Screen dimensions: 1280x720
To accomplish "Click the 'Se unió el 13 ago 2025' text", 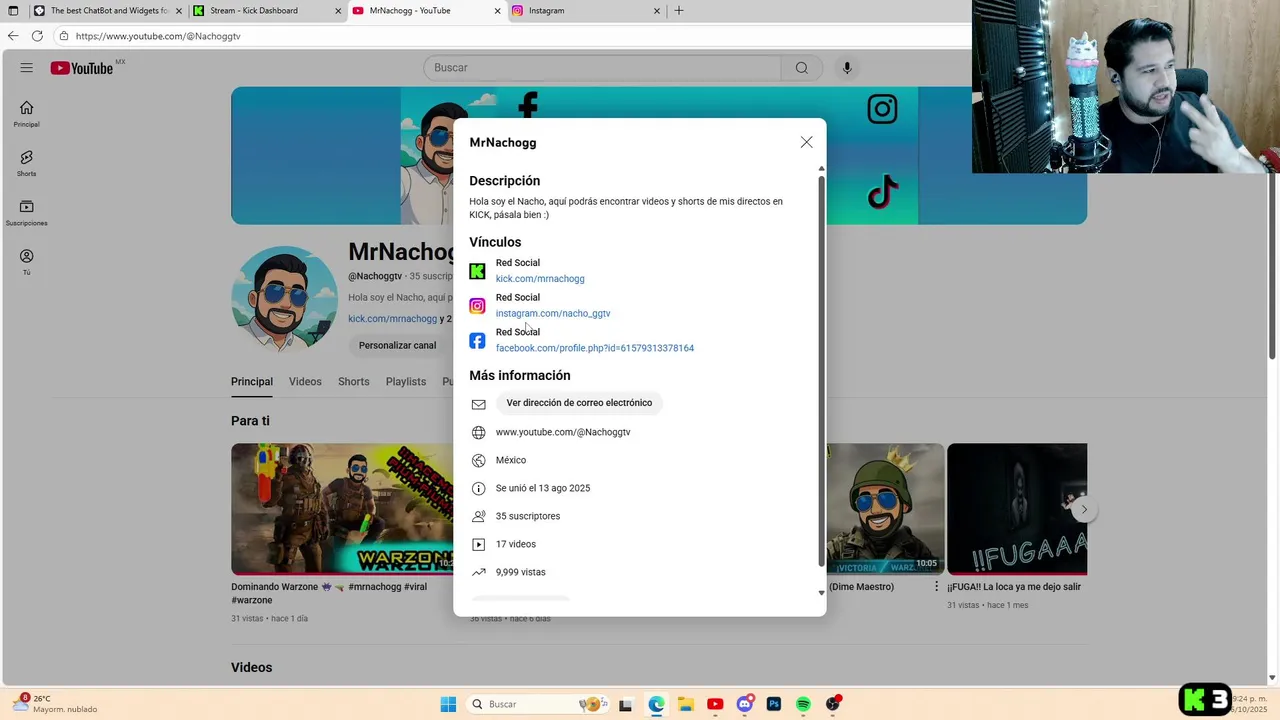I will pos(543,488).
